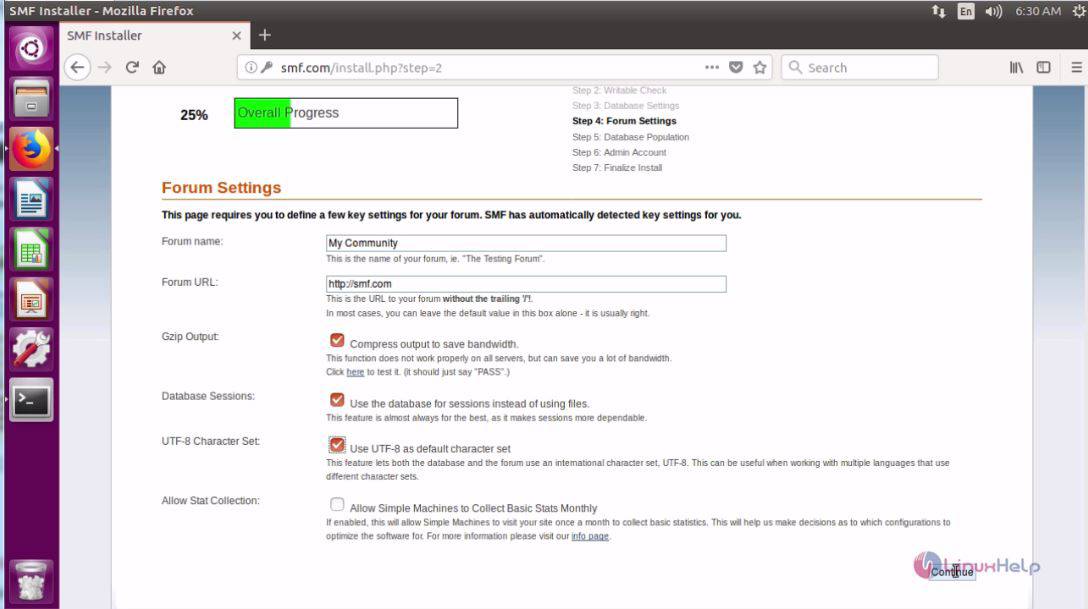1088x609 pixels.
Task: Click 'Step 4: Forum Settings' text
Action: [624, 121]
